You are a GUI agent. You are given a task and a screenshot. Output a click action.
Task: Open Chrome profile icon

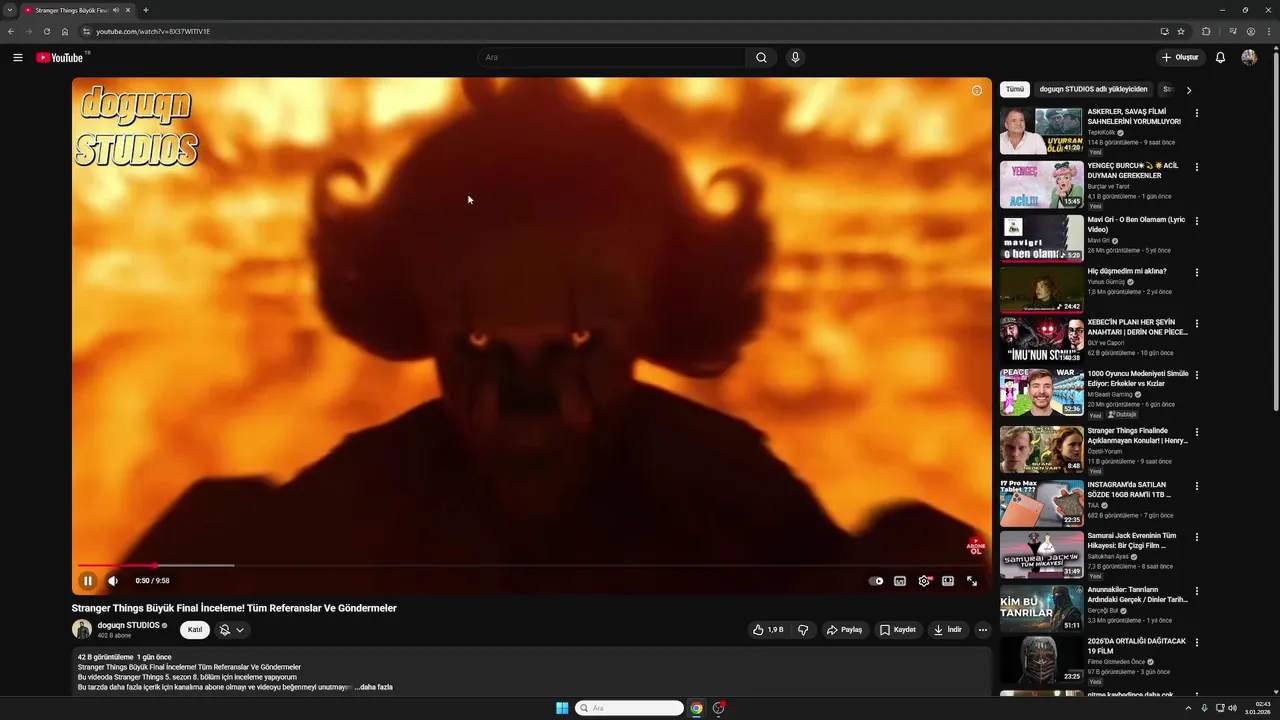click(1251, 31)
